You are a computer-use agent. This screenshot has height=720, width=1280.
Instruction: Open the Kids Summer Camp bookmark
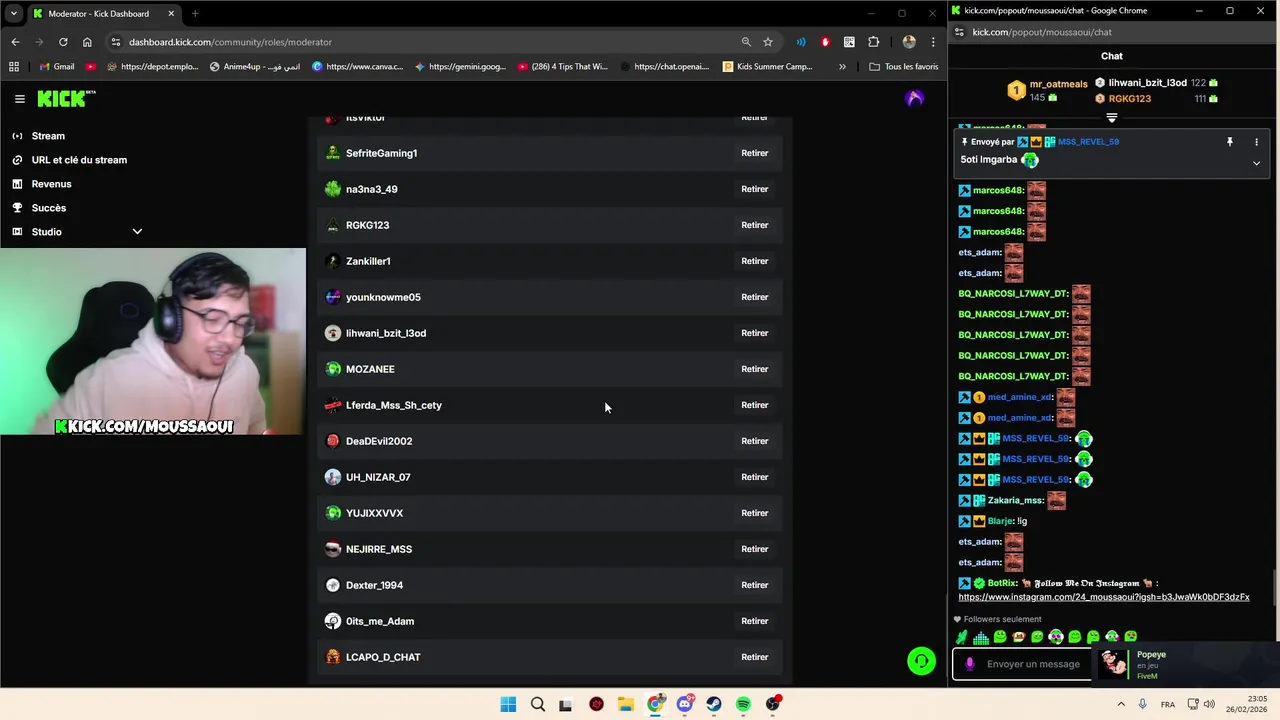pos(766,67)
